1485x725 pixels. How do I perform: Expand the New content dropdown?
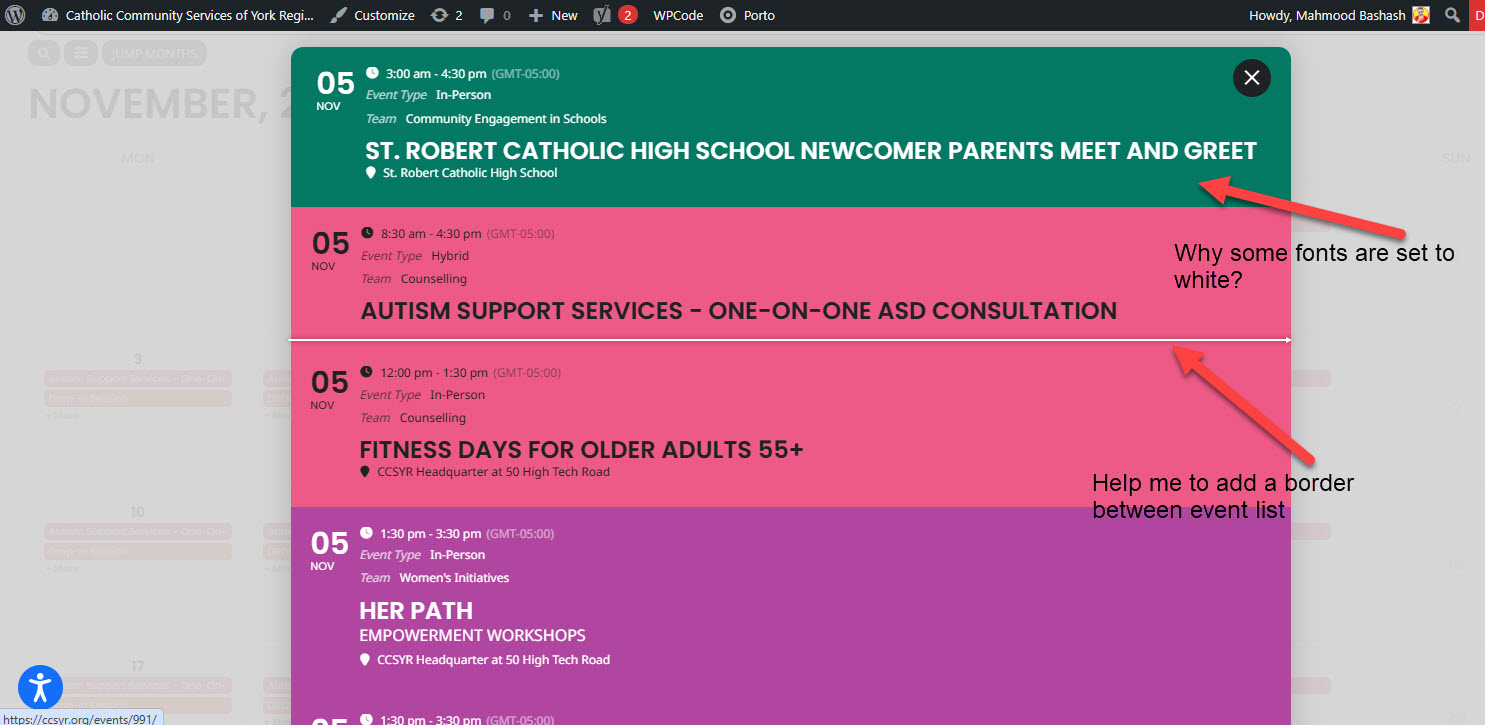(x=553, y=15)
